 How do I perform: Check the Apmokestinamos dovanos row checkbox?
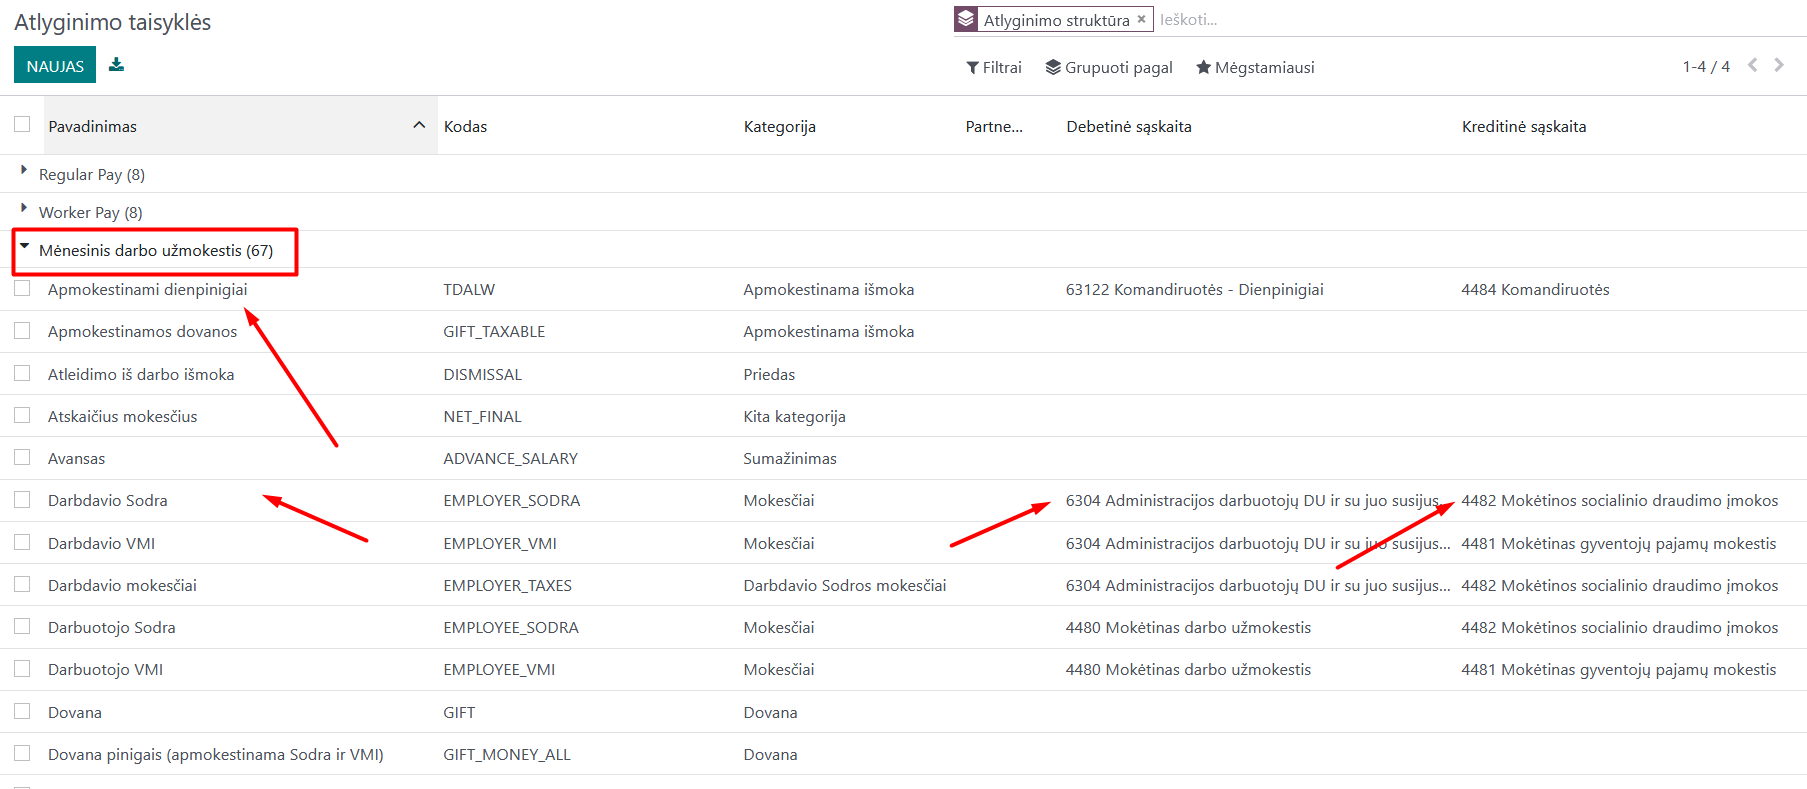tap(22, 330)
